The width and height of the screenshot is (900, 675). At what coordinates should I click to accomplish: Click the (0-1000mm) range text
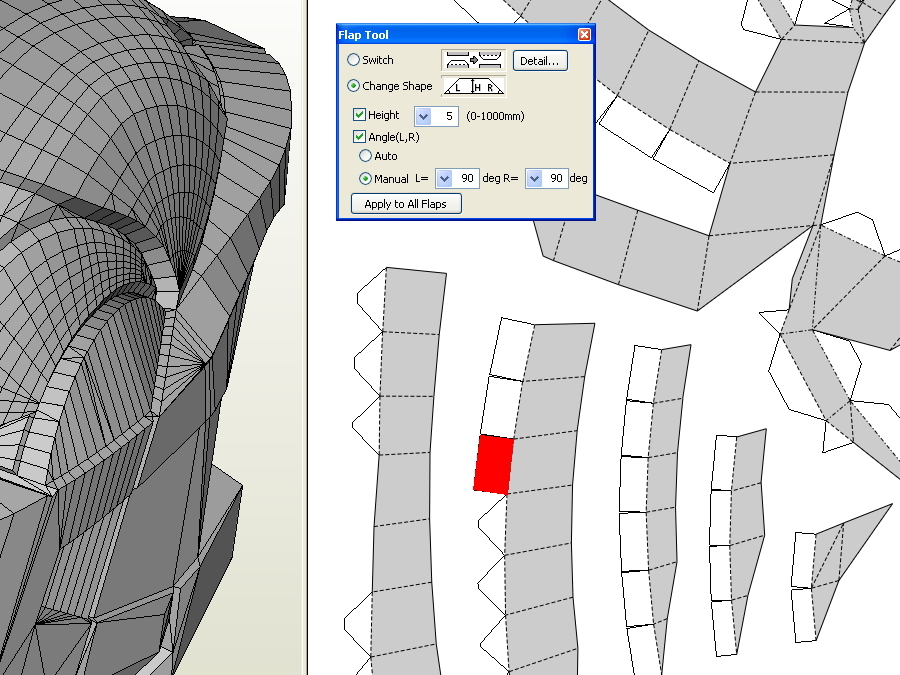pos(495,116)
